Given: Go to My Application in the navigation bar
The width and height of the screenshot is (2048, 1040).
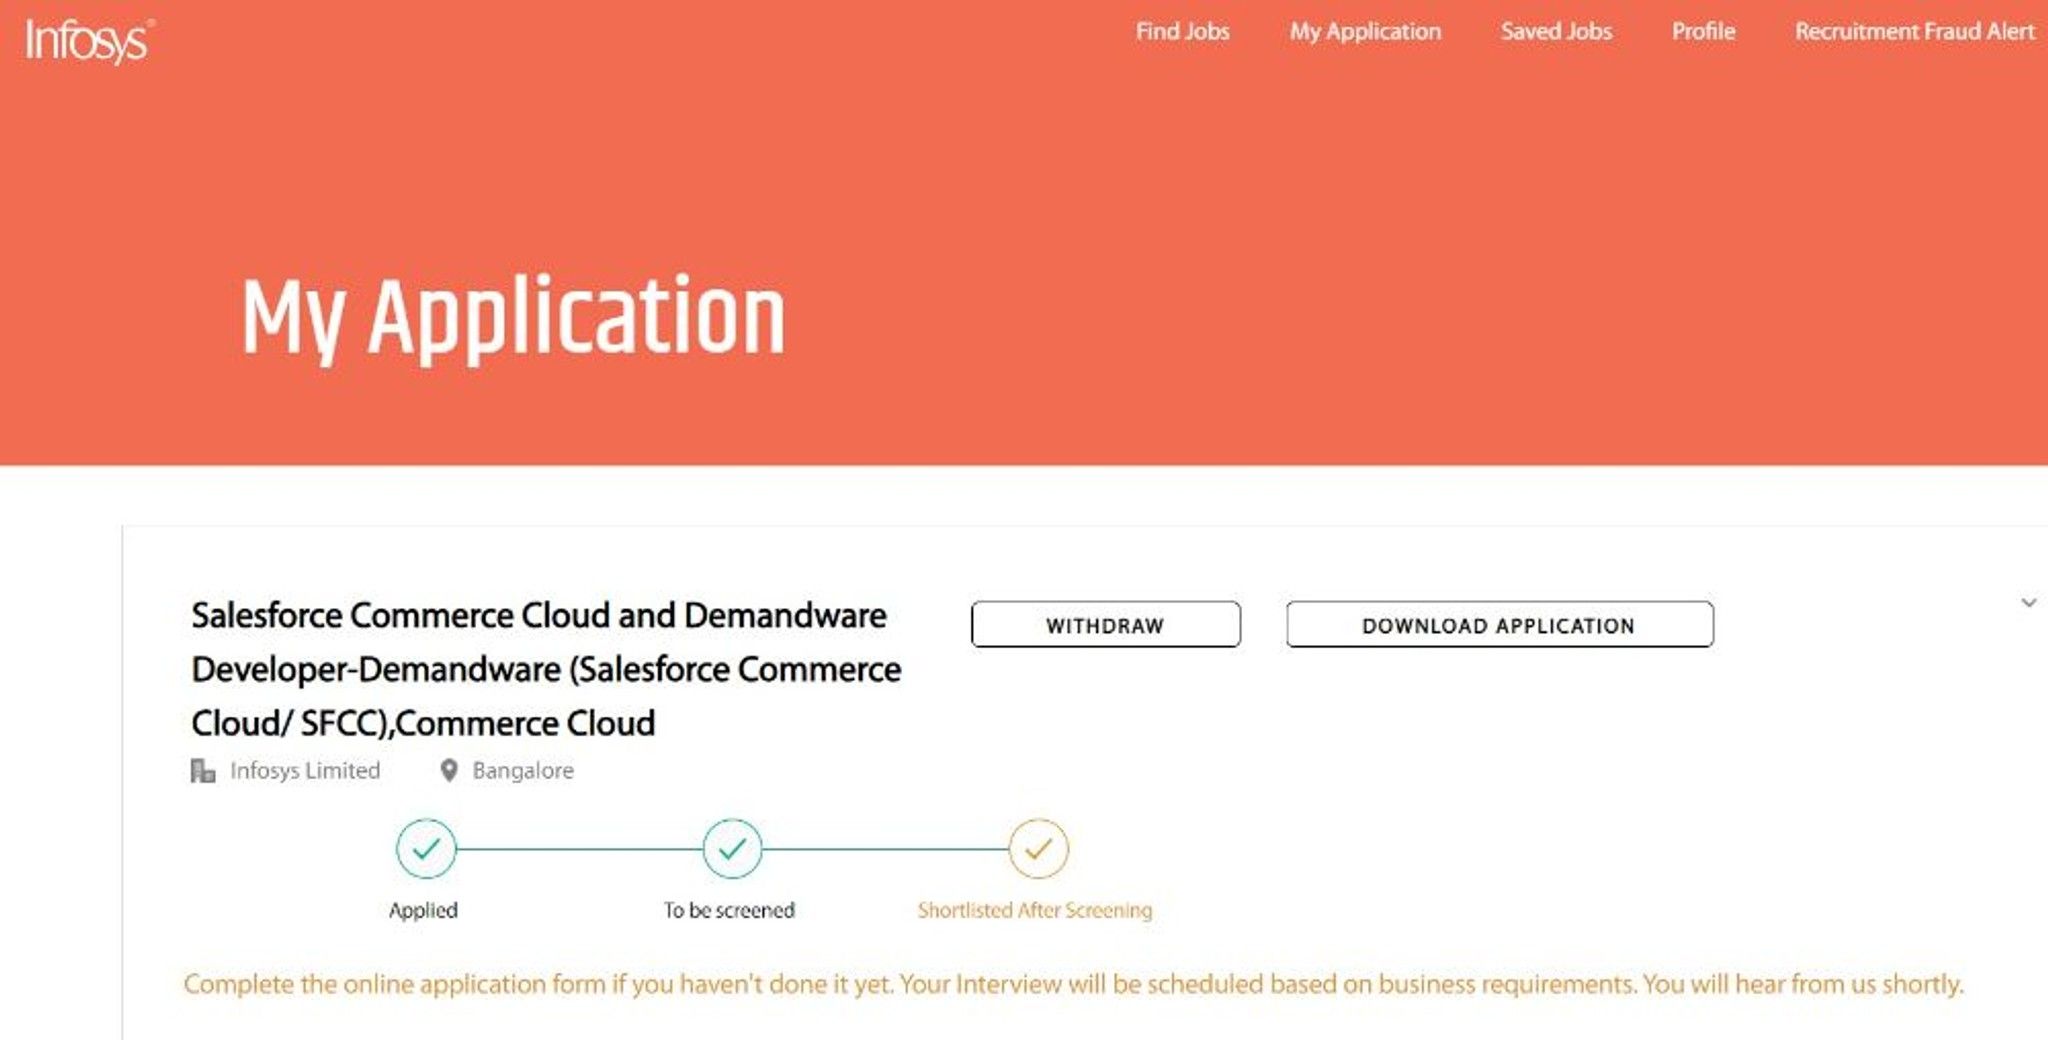Looking at the screenshot, I should tap(1365, 32).
